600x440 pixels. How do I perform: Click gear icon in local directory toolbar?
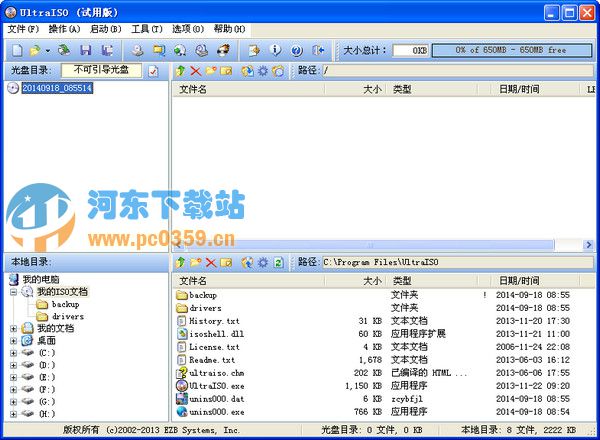click(x=262, y=262)
